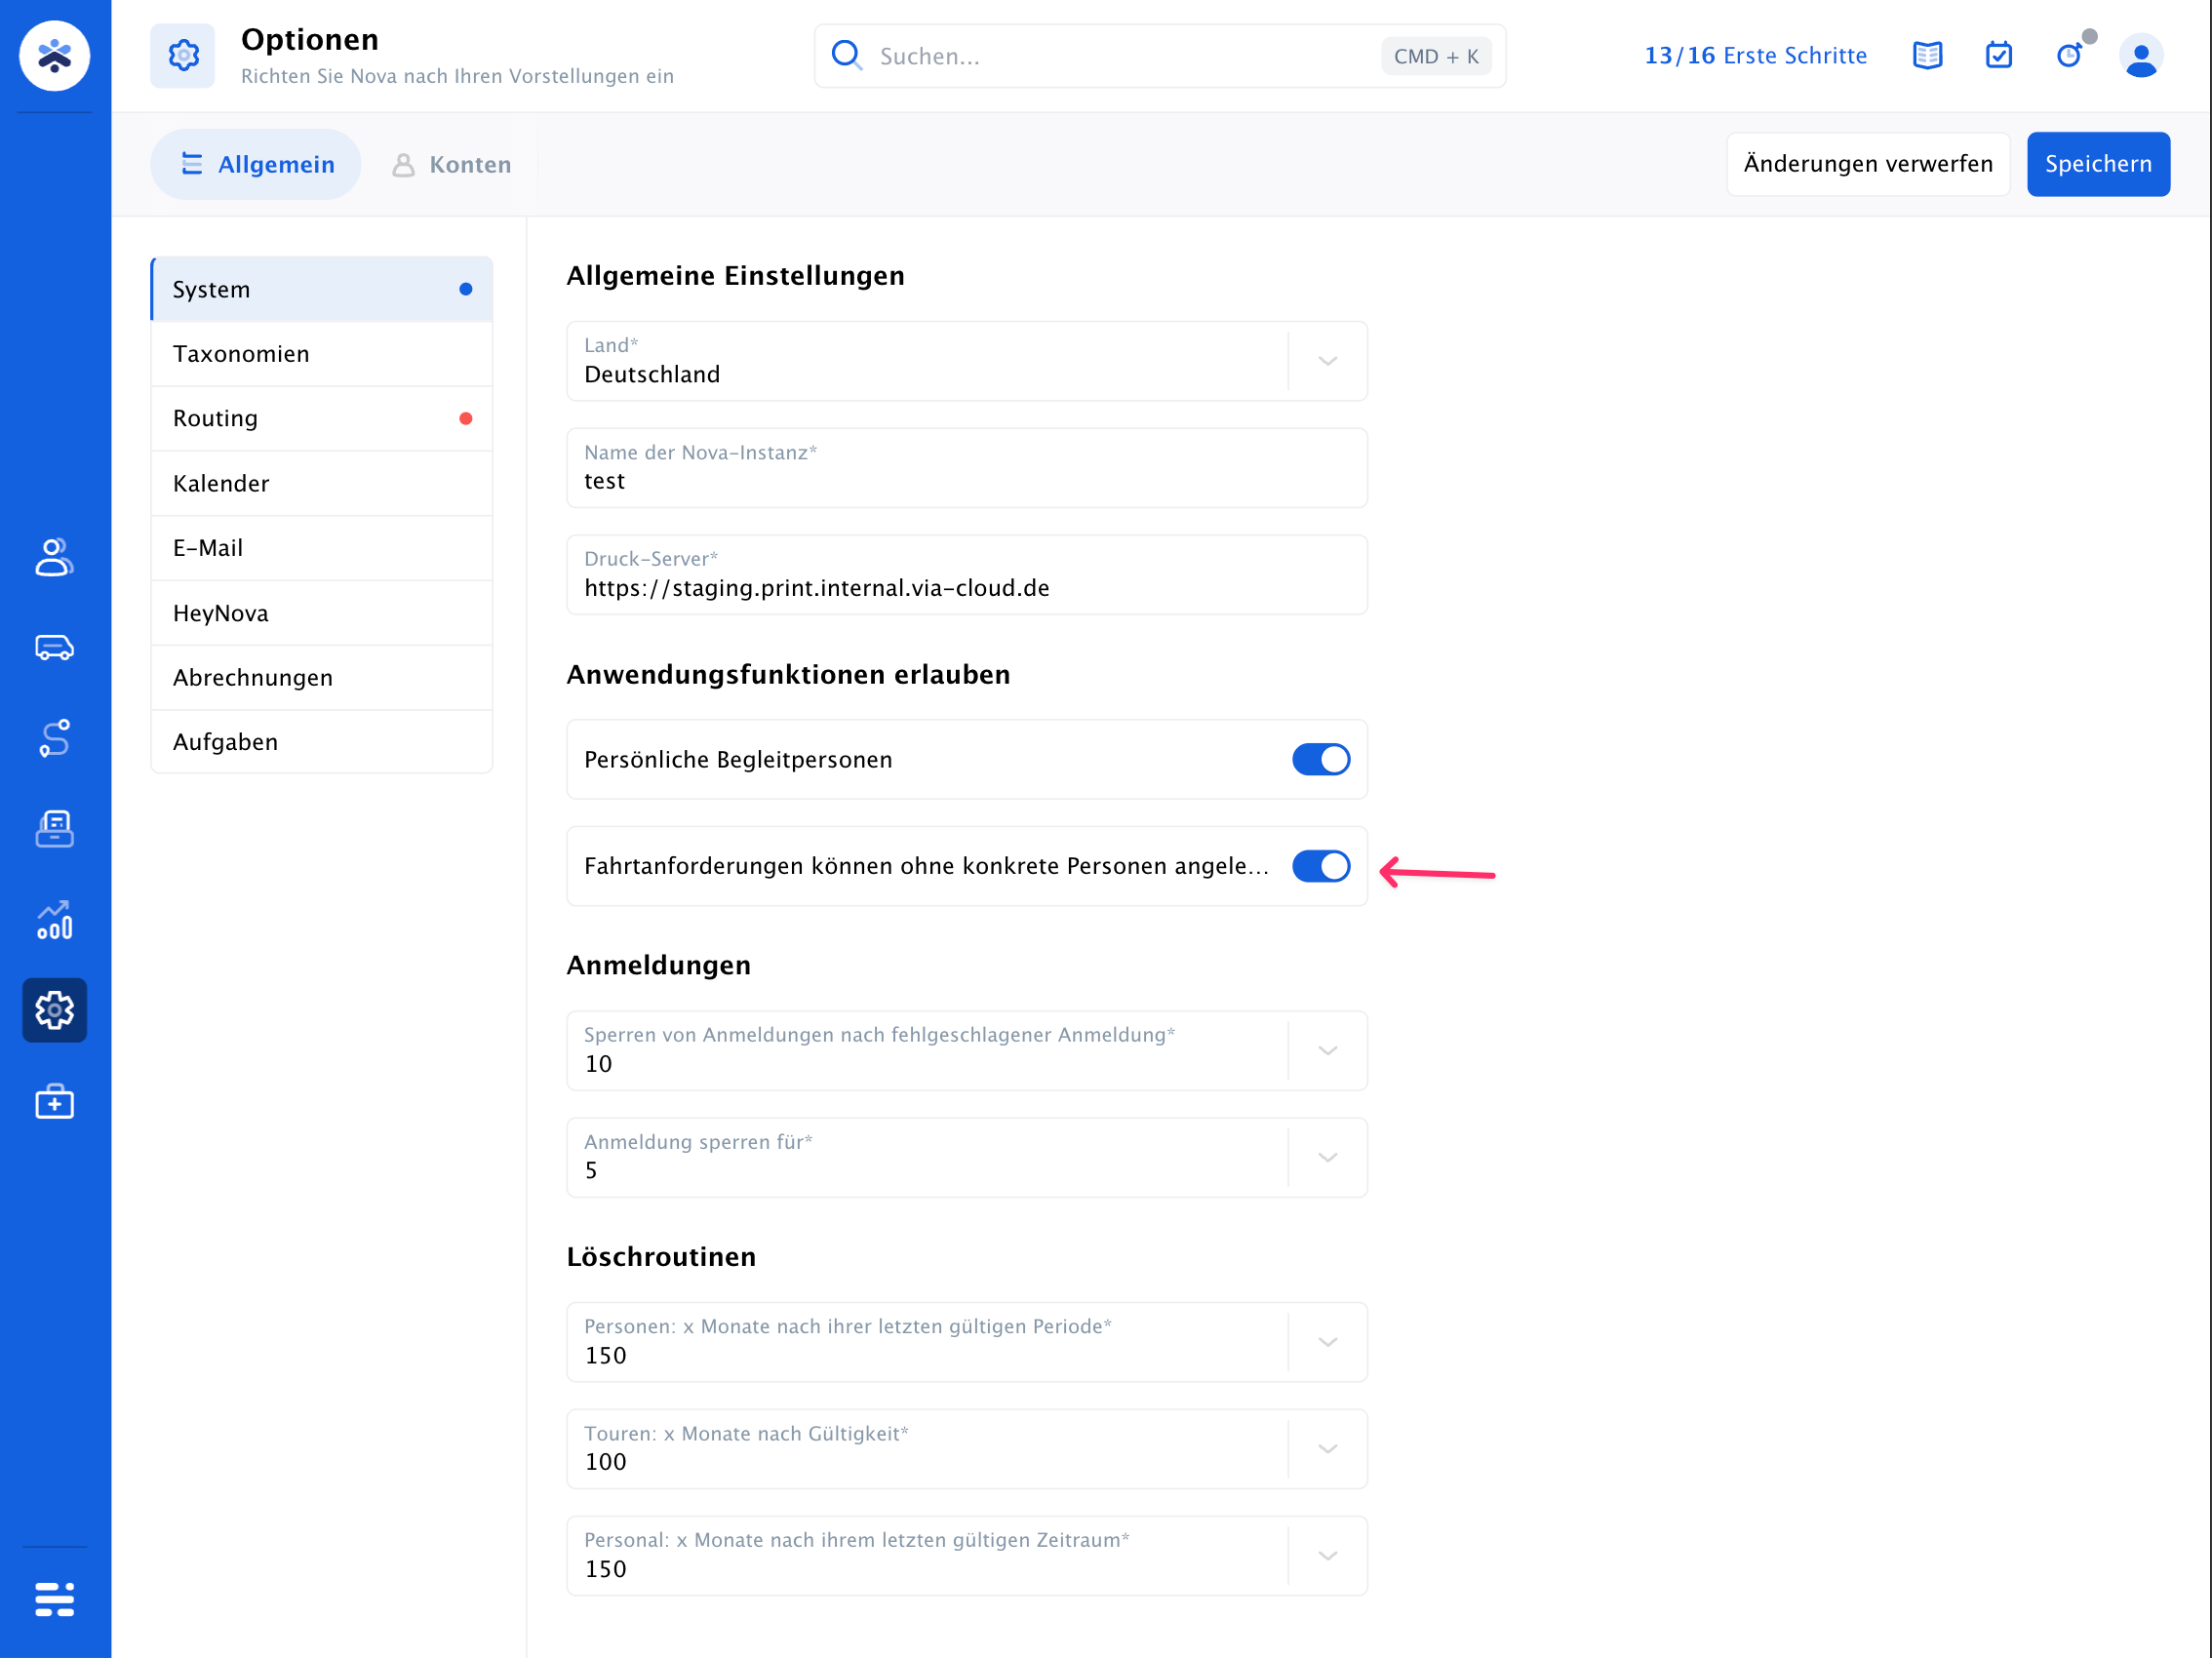This screenshot has height=1658, width=2212.
Task: Open the statistics chart icon in sidebar
Action: click(55, 920)
